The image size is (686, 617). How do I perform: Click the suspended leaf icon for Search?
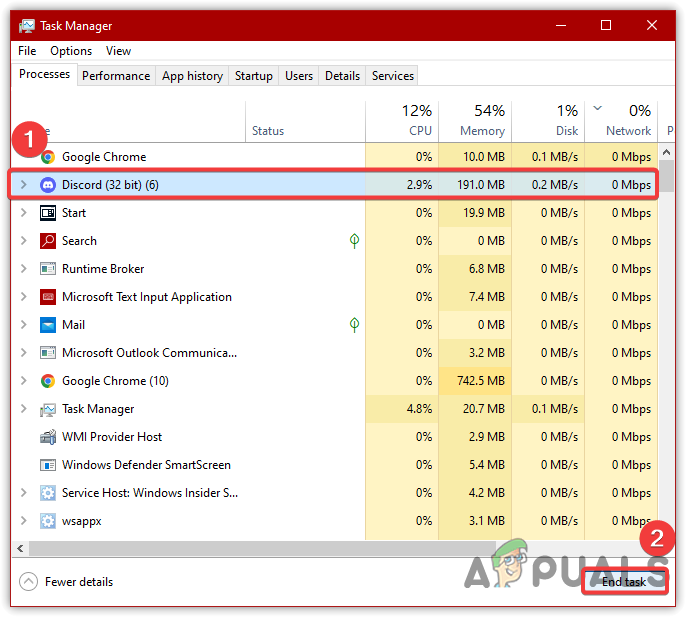coord(354,240)
